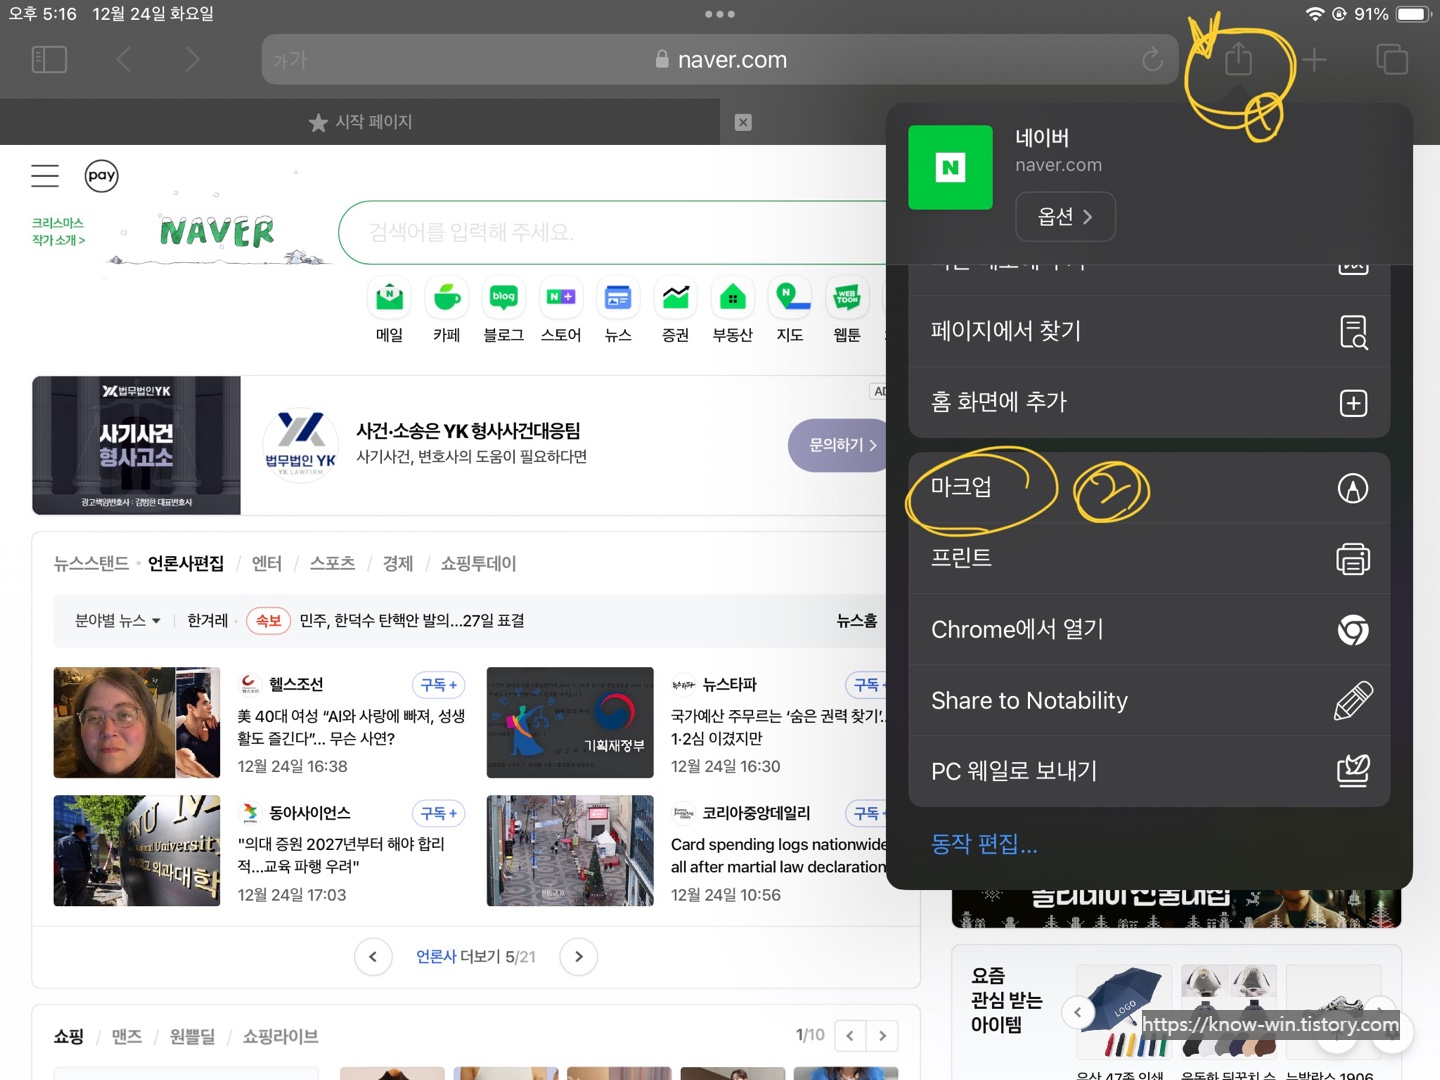Choose Share to Notability
Screen dimensions: 1440x1080
[x=1149, y=700]
